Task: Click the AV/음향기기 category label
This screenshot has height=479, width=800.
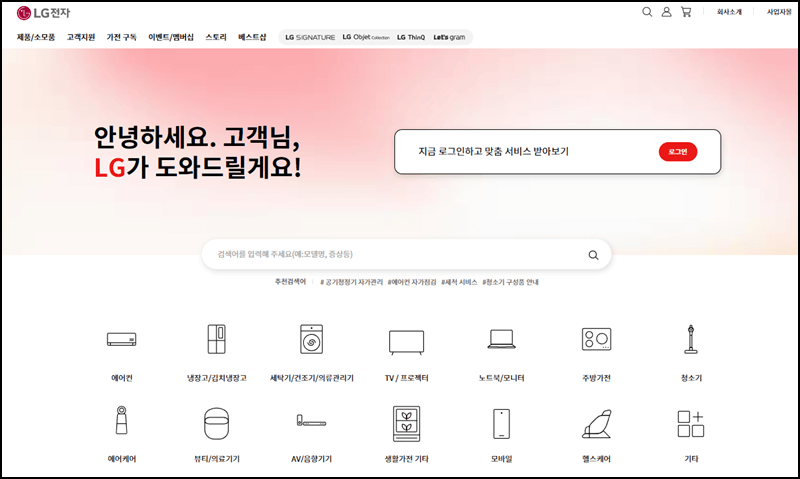Action: pyautogui.click(x=311, y=459)
